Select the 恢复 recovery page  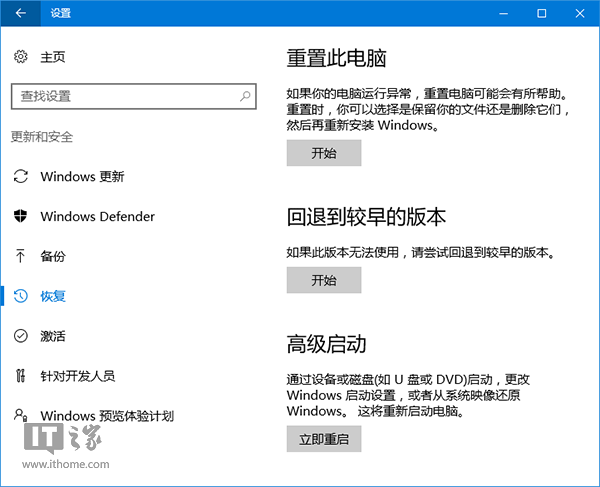[x=53, y=296]
